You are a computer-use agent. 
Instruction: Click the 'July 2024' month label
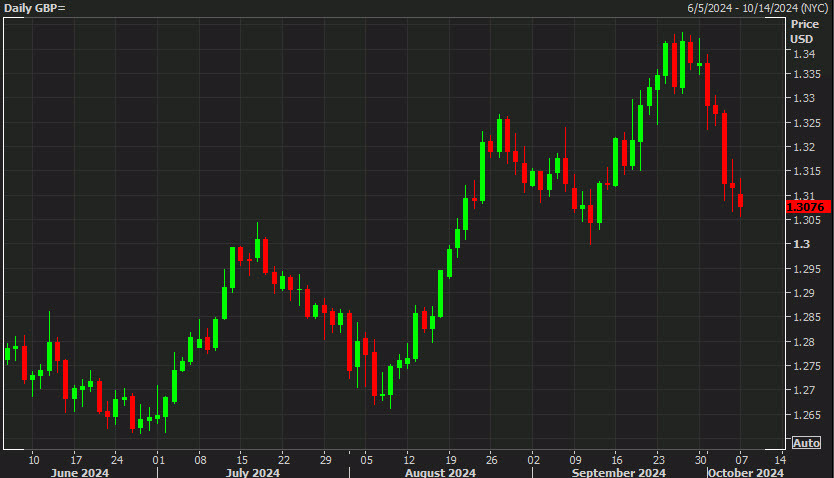point(253,472)
